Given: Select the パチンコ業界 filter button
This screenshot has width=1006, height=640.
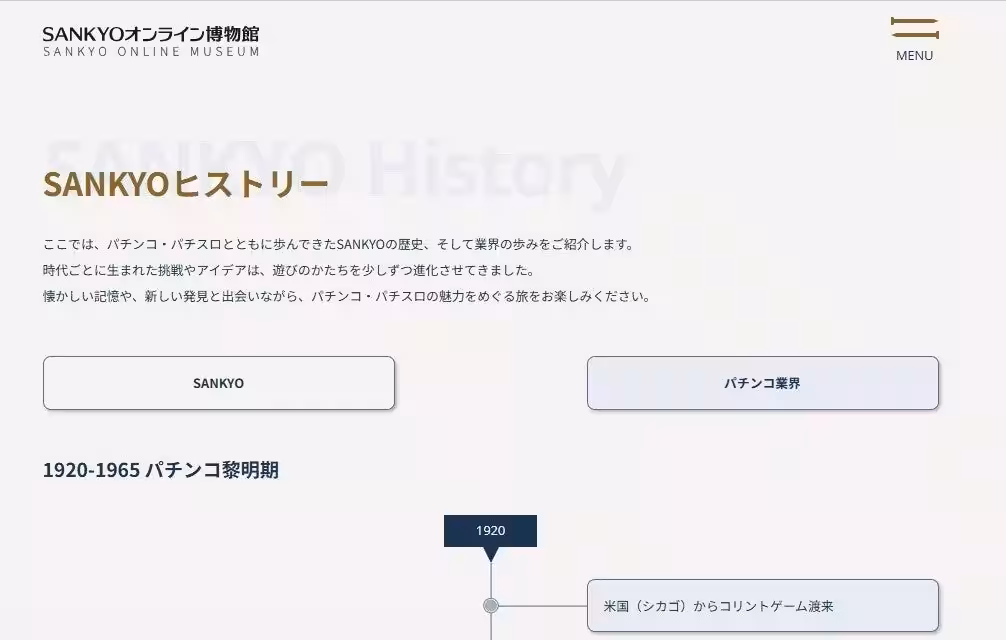Looking at the screenshot, I should tap(763, 383).
